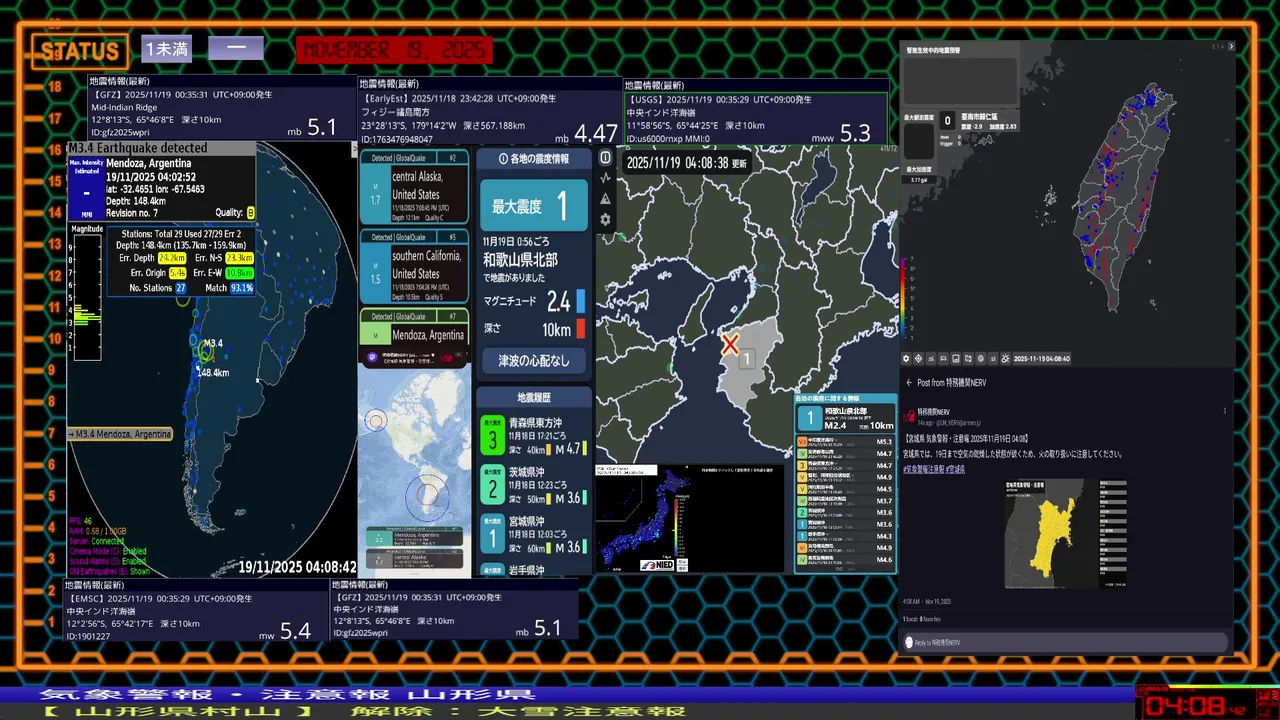
Task: Click the 1未満 intensity indicator
Action: pyautogui.click(x=166, y=49)
